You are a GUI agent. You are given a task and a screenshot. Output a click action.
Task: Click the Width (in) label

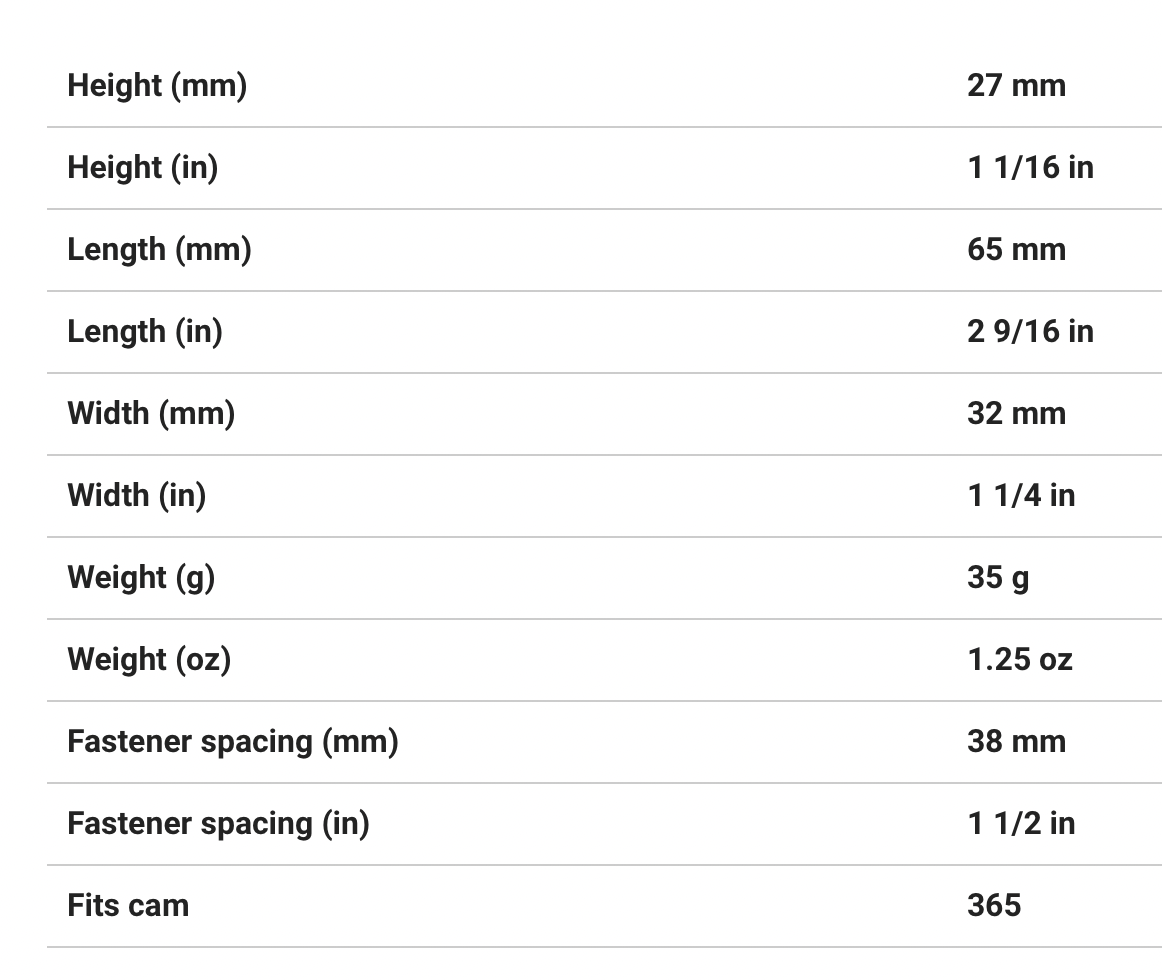137,496
